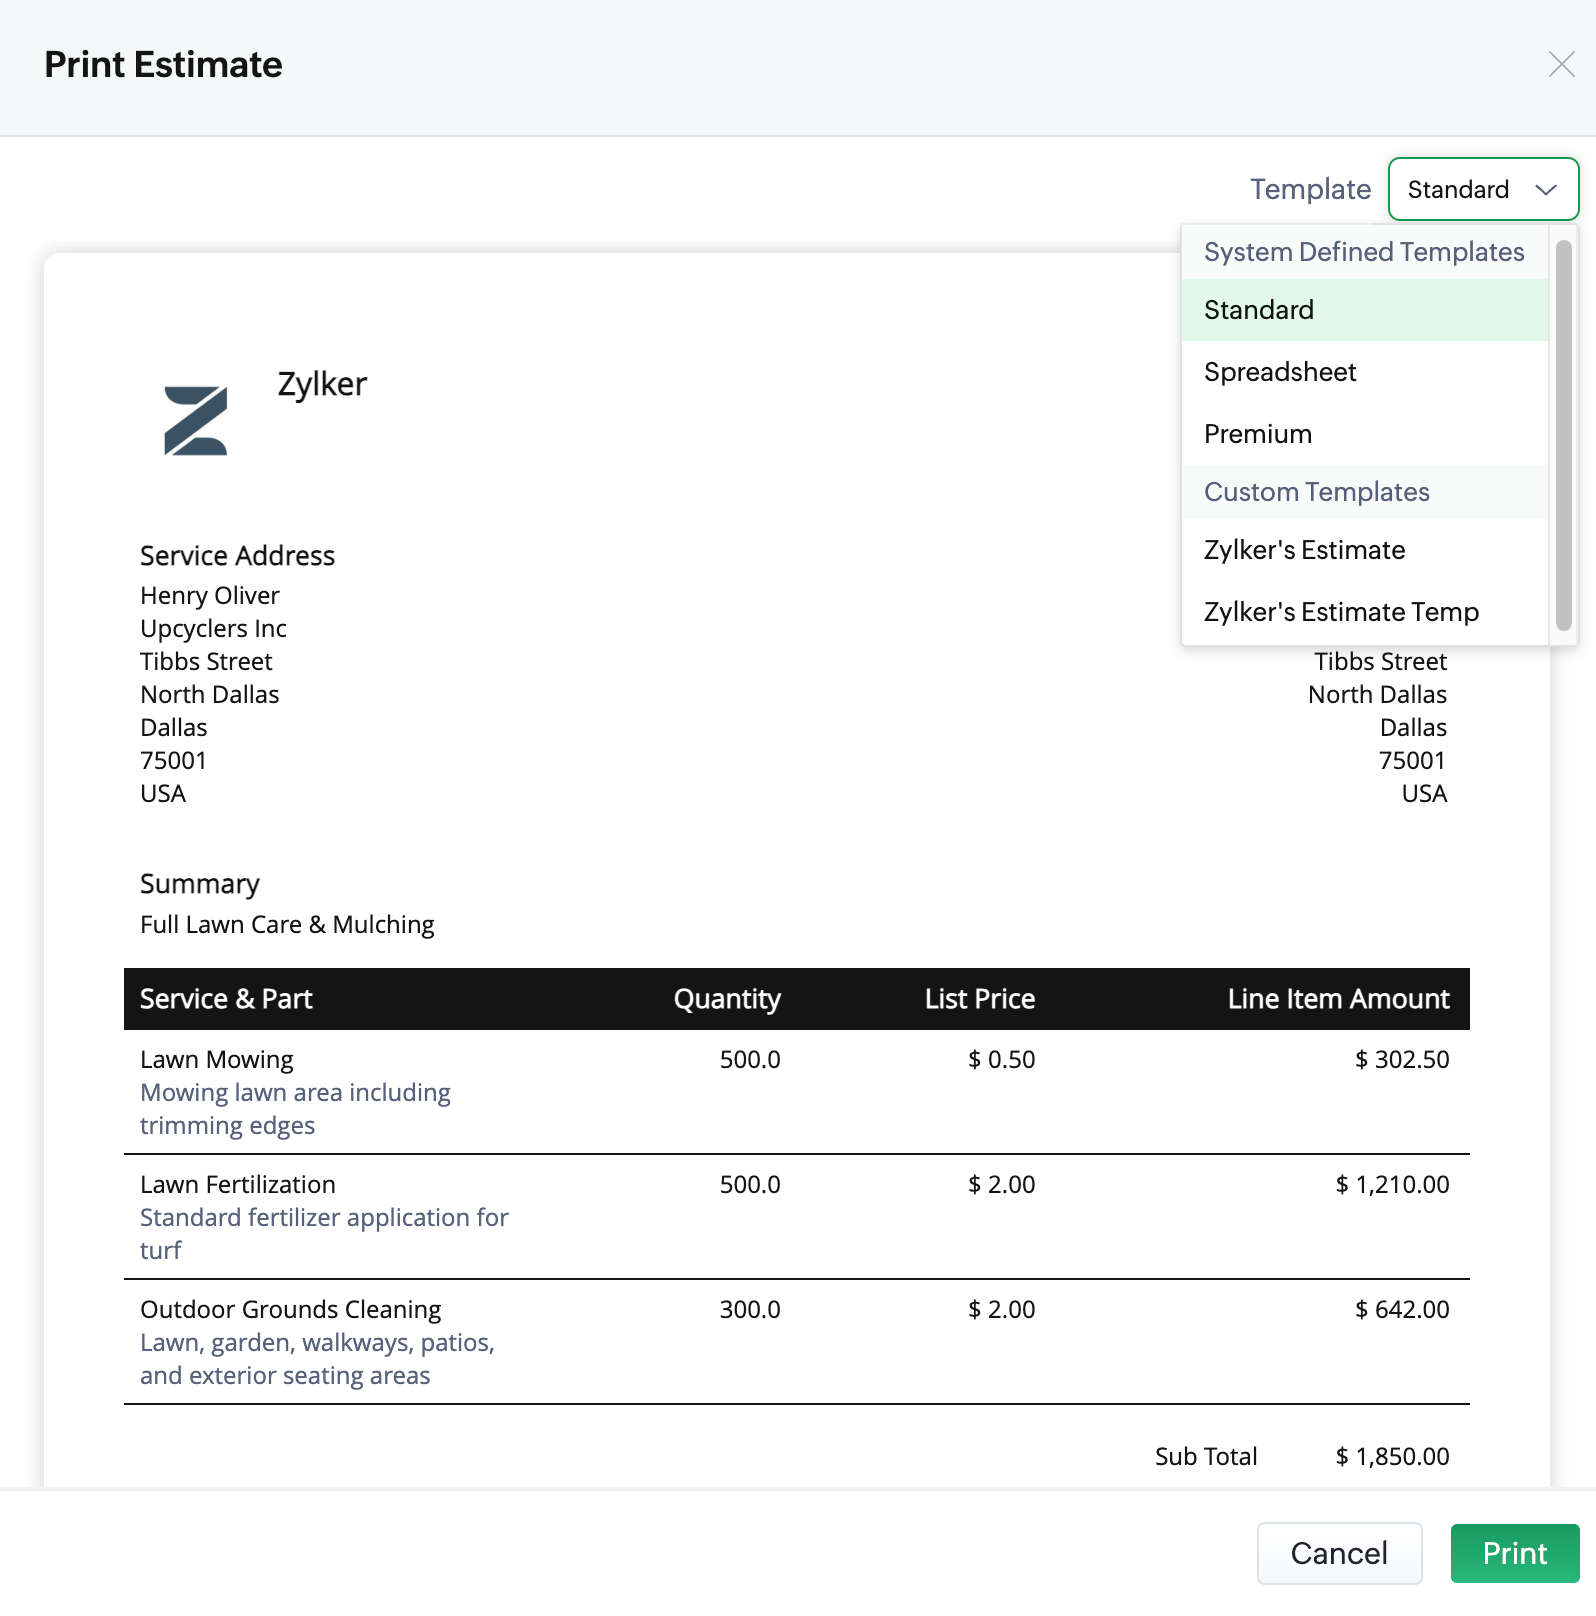Click the Lawn Mowing line item
The image size is (1596, 1616).
point(217,1059)
